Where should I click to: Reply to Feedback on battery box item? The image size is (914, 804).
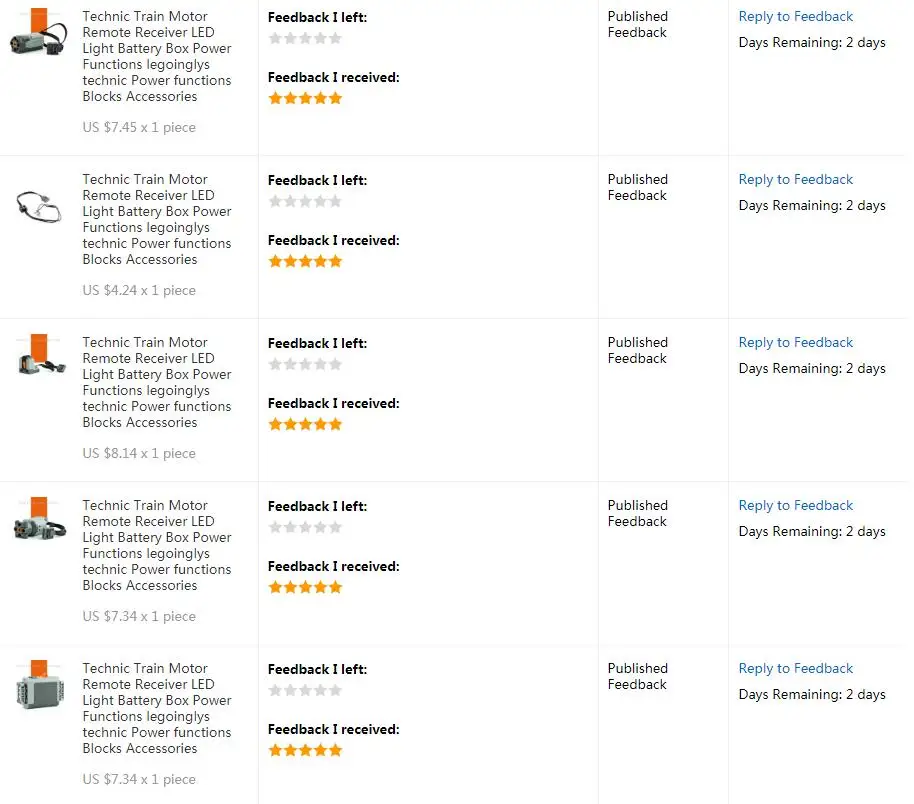tap(795, 668)
